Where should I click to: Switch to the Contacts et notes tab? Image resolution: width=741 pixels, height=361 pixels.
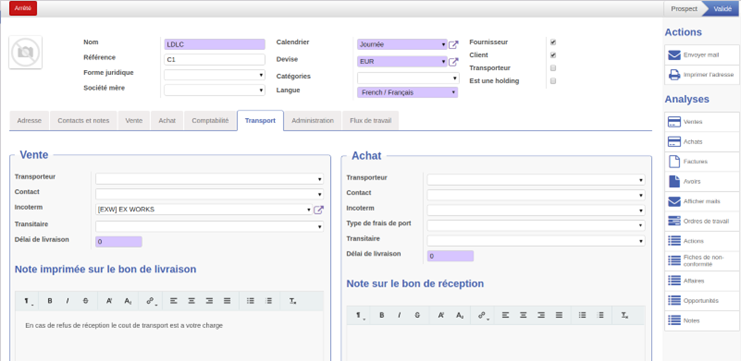(83, 120)
